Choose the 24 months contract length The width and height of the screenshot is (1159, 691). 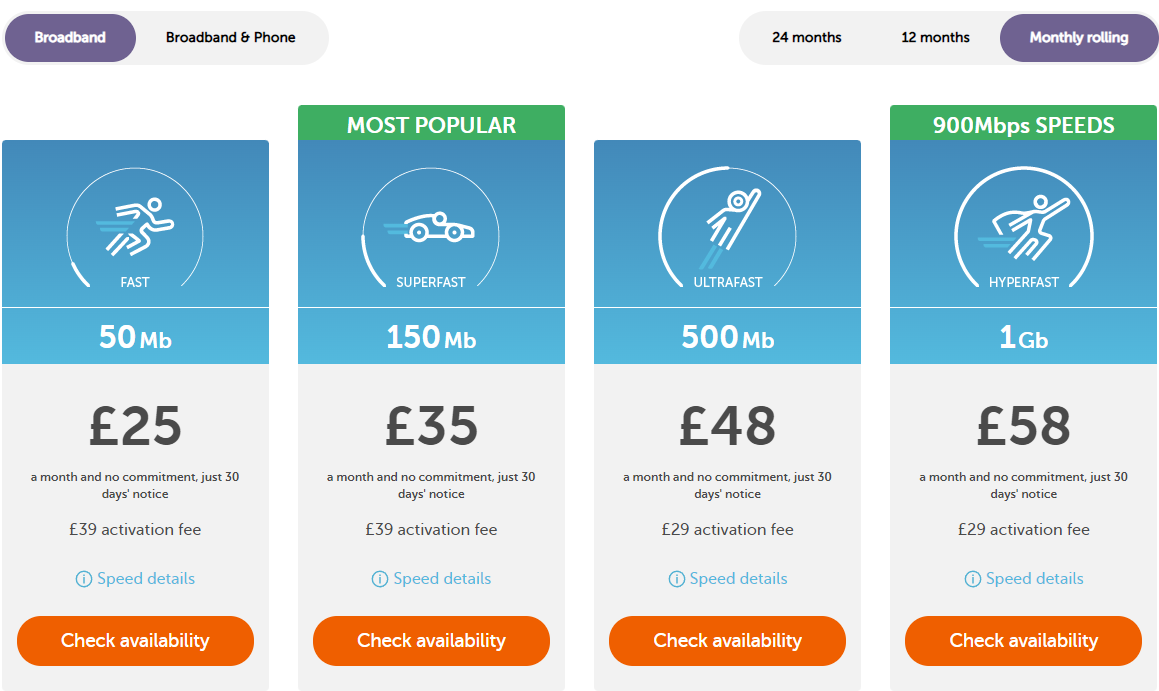coord(806,38)
